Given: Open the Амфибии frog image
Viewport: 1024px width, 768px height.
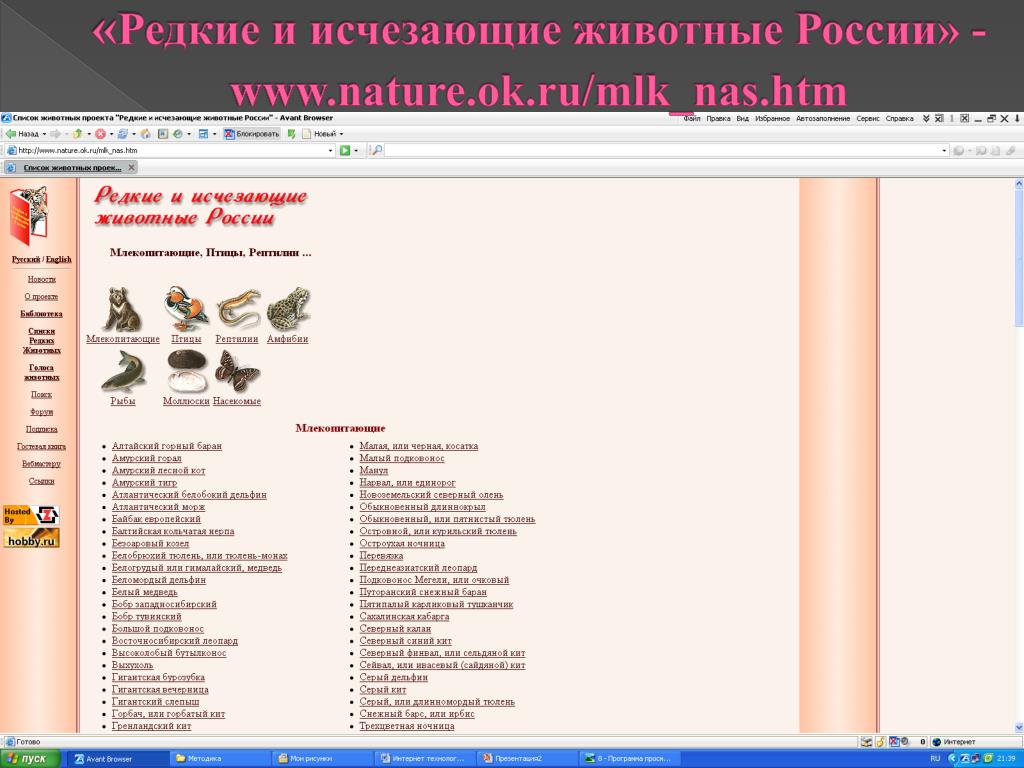Looking at the screenshot, I should (288, 308).
